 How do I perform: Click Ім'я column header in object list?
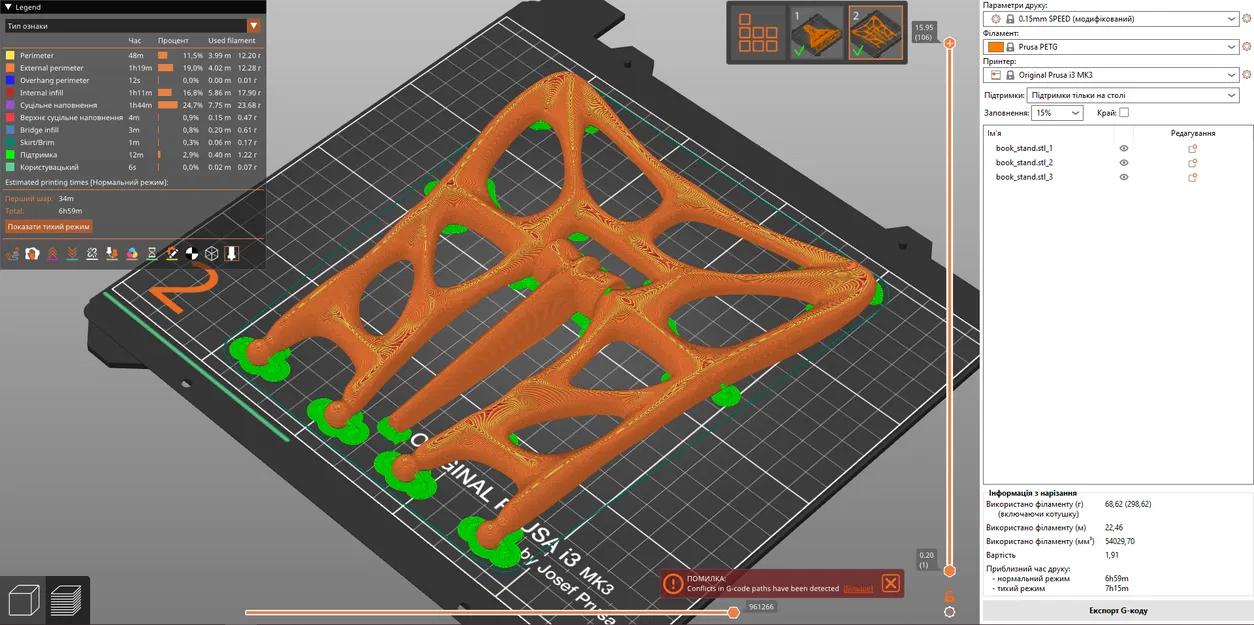click(x=993, y=133)
